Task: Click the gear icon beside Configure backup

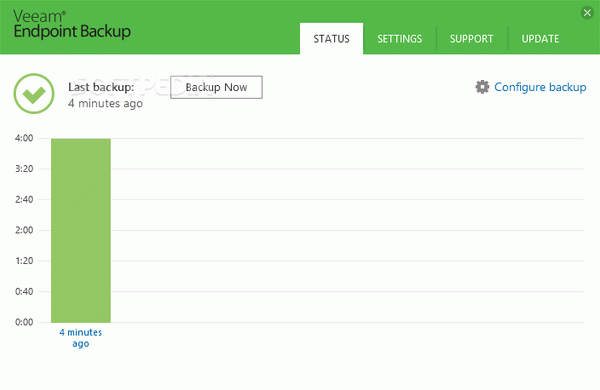Action: coord(482,87)
